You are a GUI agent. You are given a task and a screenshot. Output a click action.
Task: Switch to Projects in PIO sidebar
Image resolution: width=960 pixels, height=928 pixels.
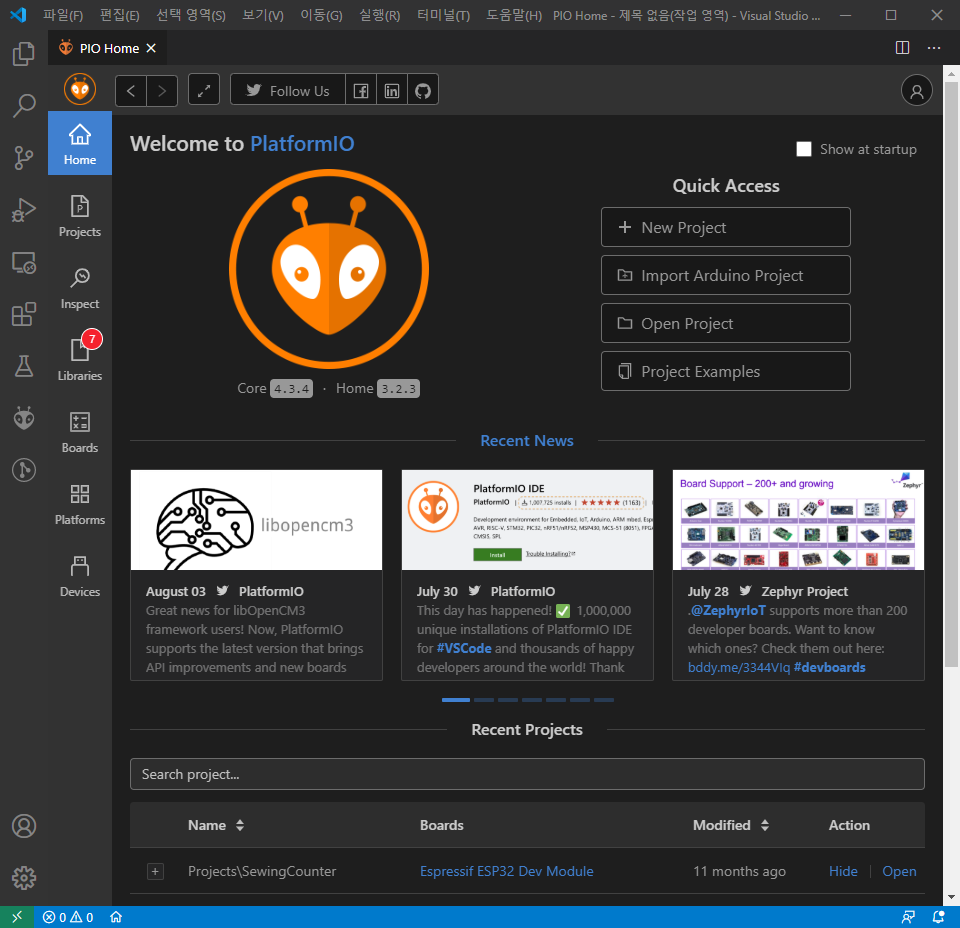pyautogui.click(x=80, y=215)
